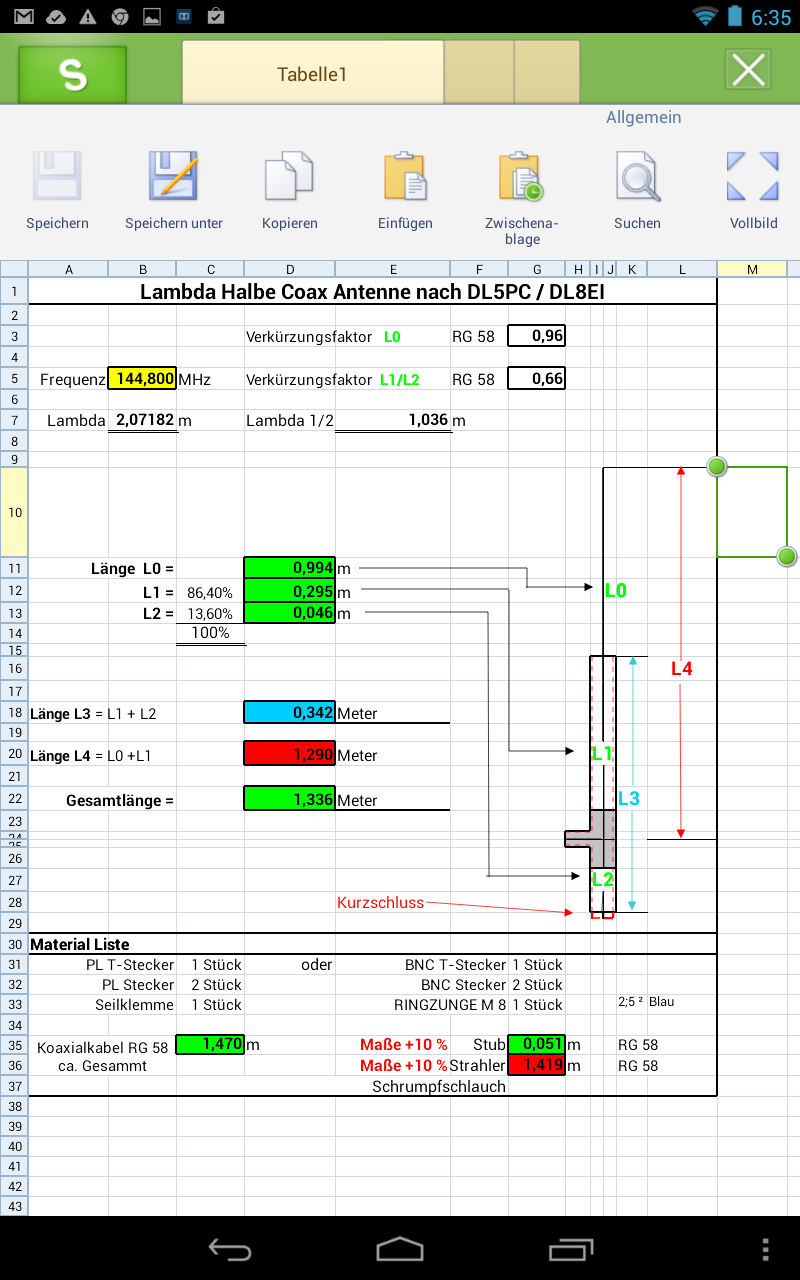Screen dimensions: 800x1280
Task: Select the cell with value 0,66
Action: 537,378
